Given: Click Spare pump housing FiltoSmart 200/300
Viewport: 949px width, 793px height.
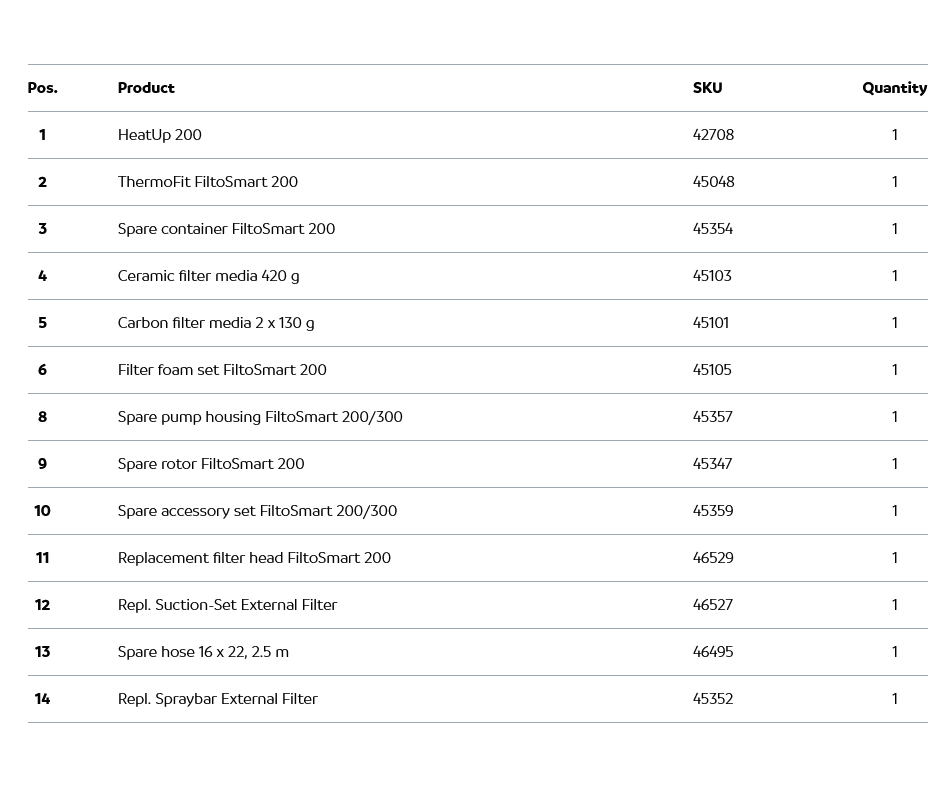Looking at the screenshot, I should point(260,417).
